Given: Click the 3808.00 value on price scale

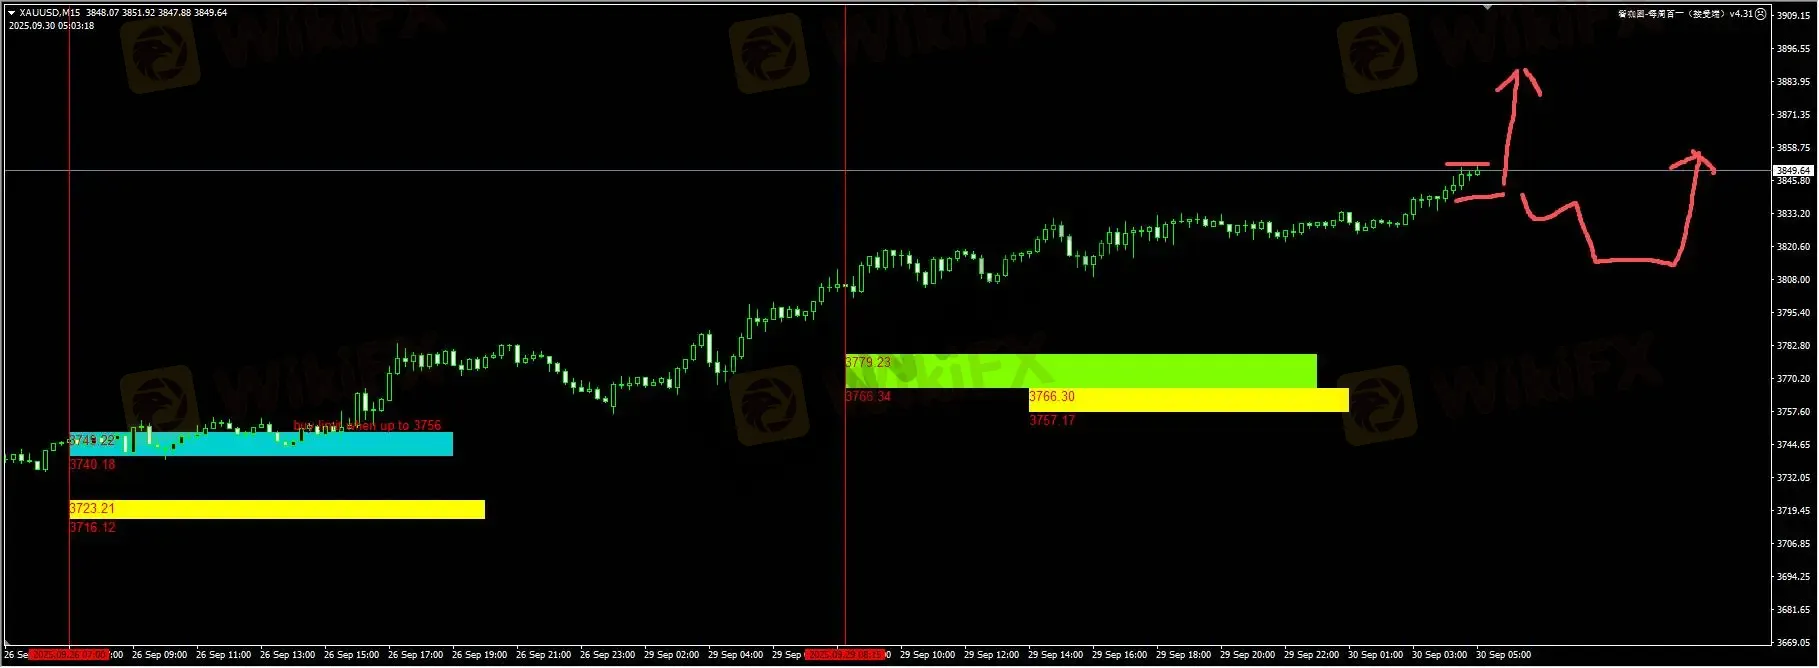Looking at the screenshot, I should pos(1793,280).
